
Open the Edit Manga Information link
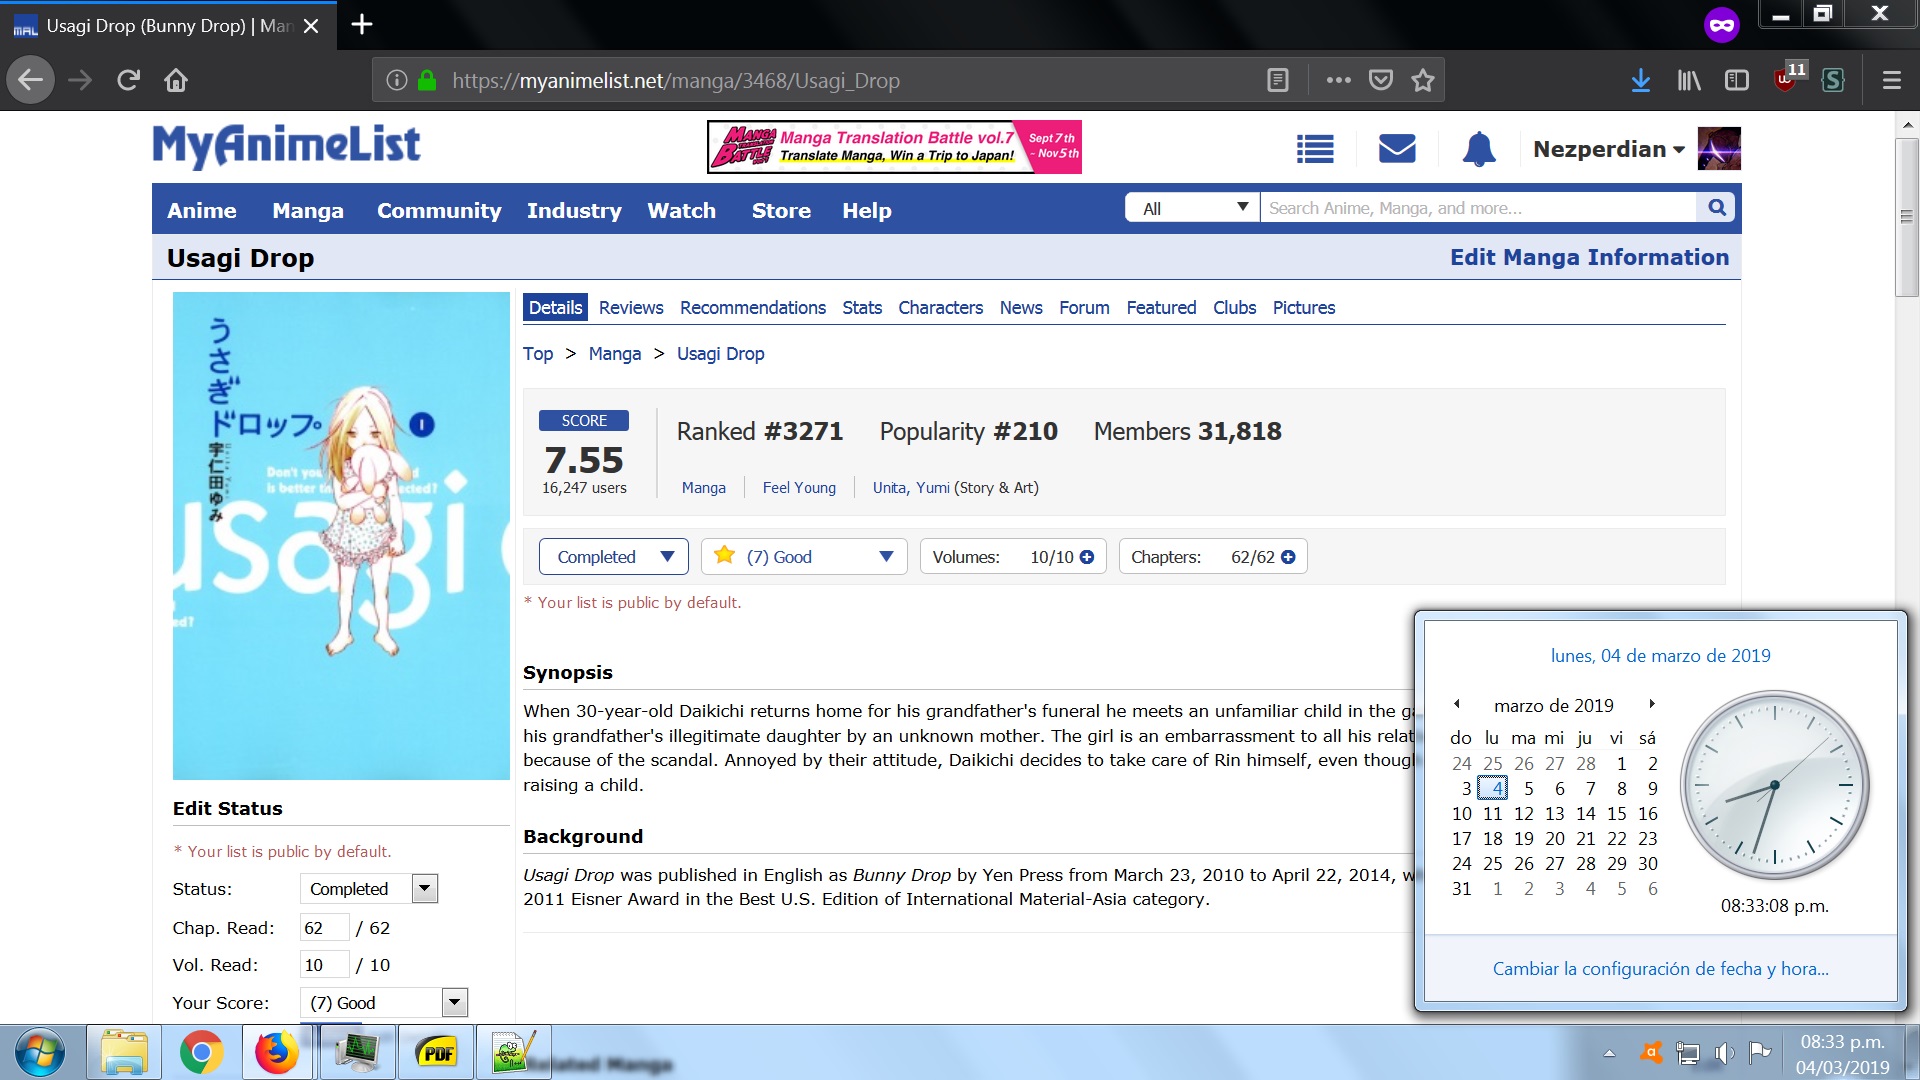point(1589,257)
